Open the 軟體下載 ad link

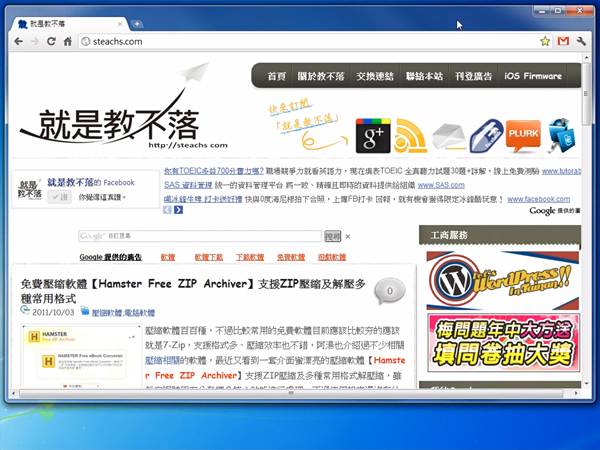click(x=209, y=257)
